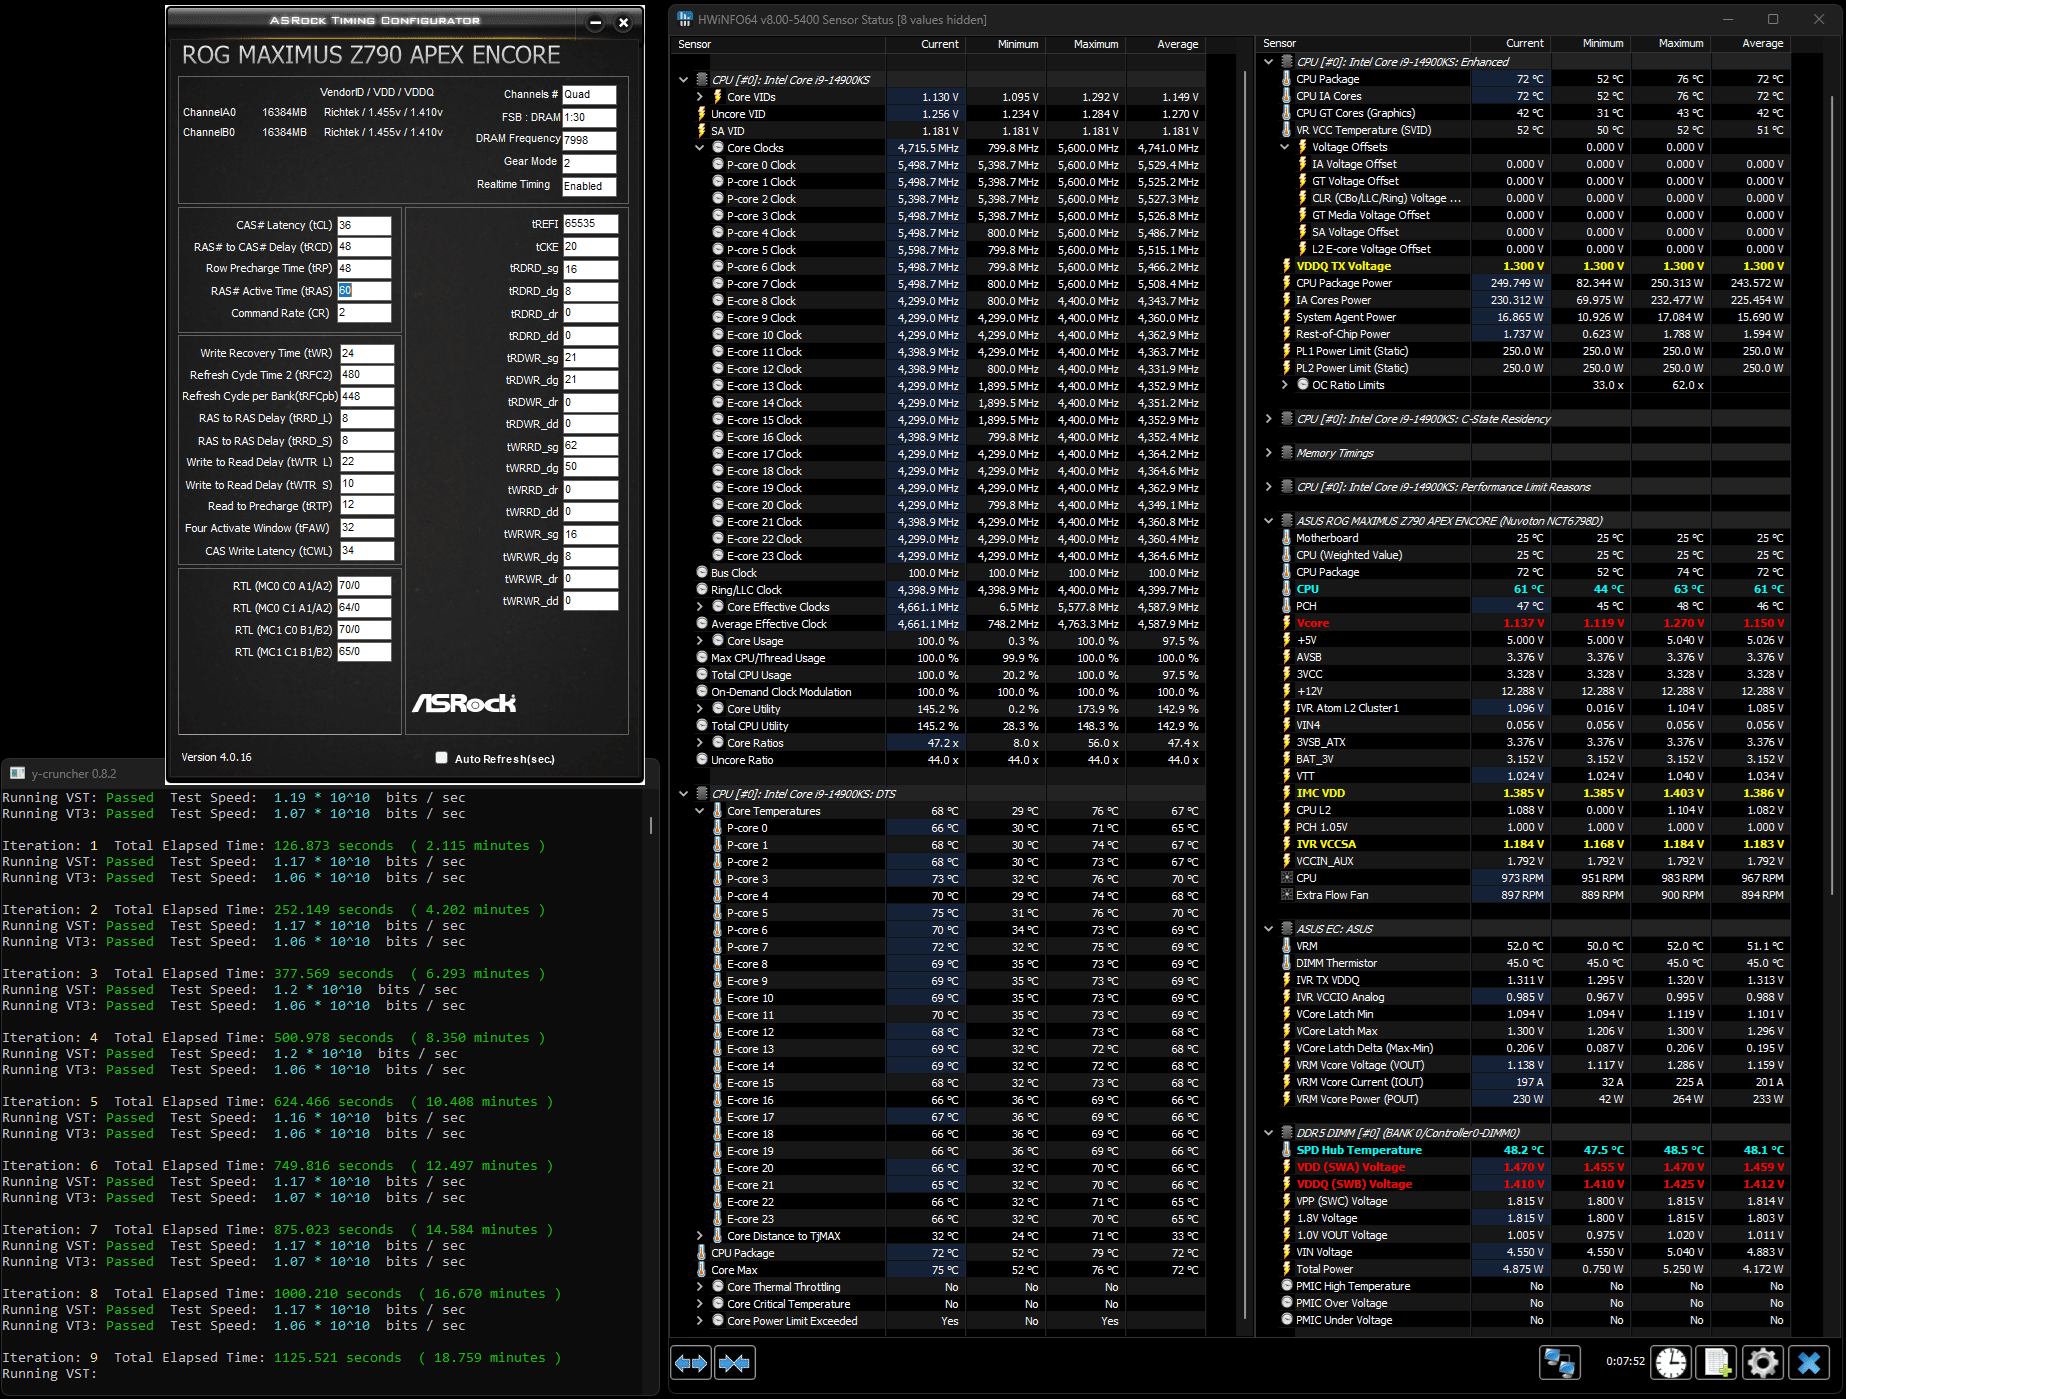Click the left pane vertical scrollbar in HWiNFO
This screenshot has width=2064, height=1399.
point(1246,695)
